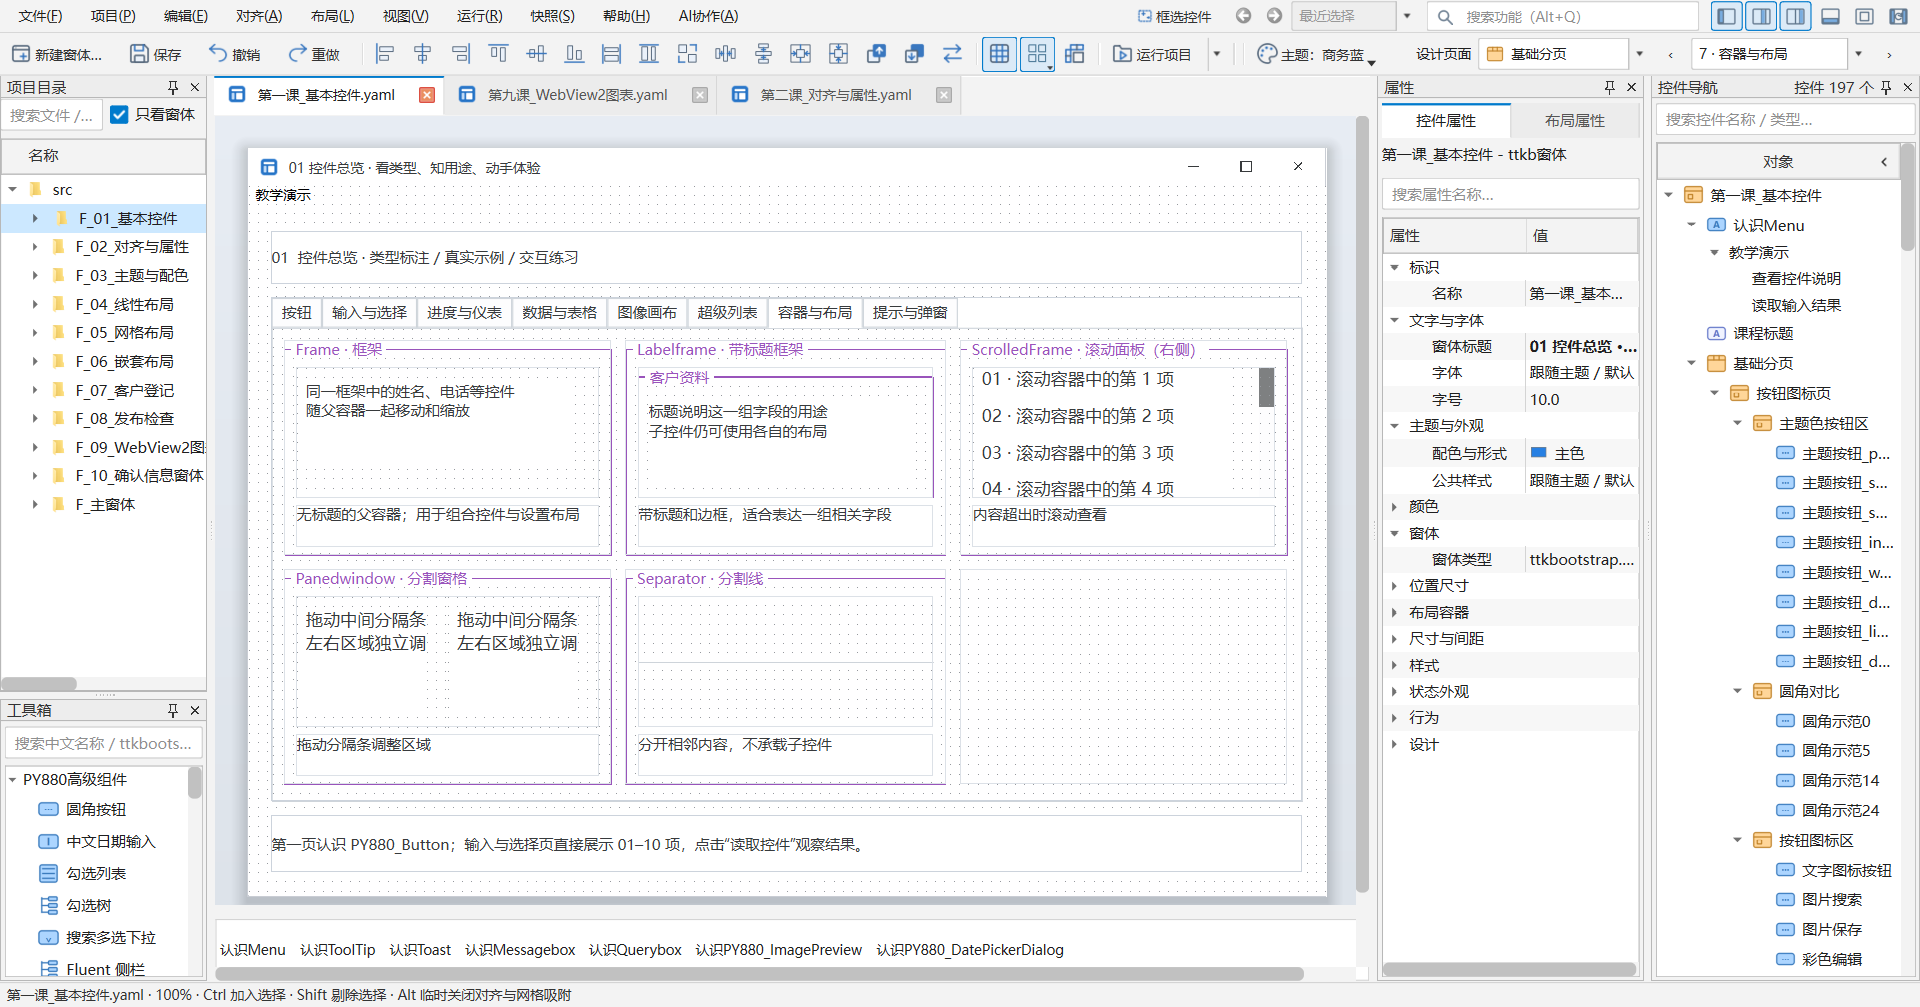Pin the 项目目录 panel
This screenshot has width=1920, height=1007.
(x=173, y=88)
